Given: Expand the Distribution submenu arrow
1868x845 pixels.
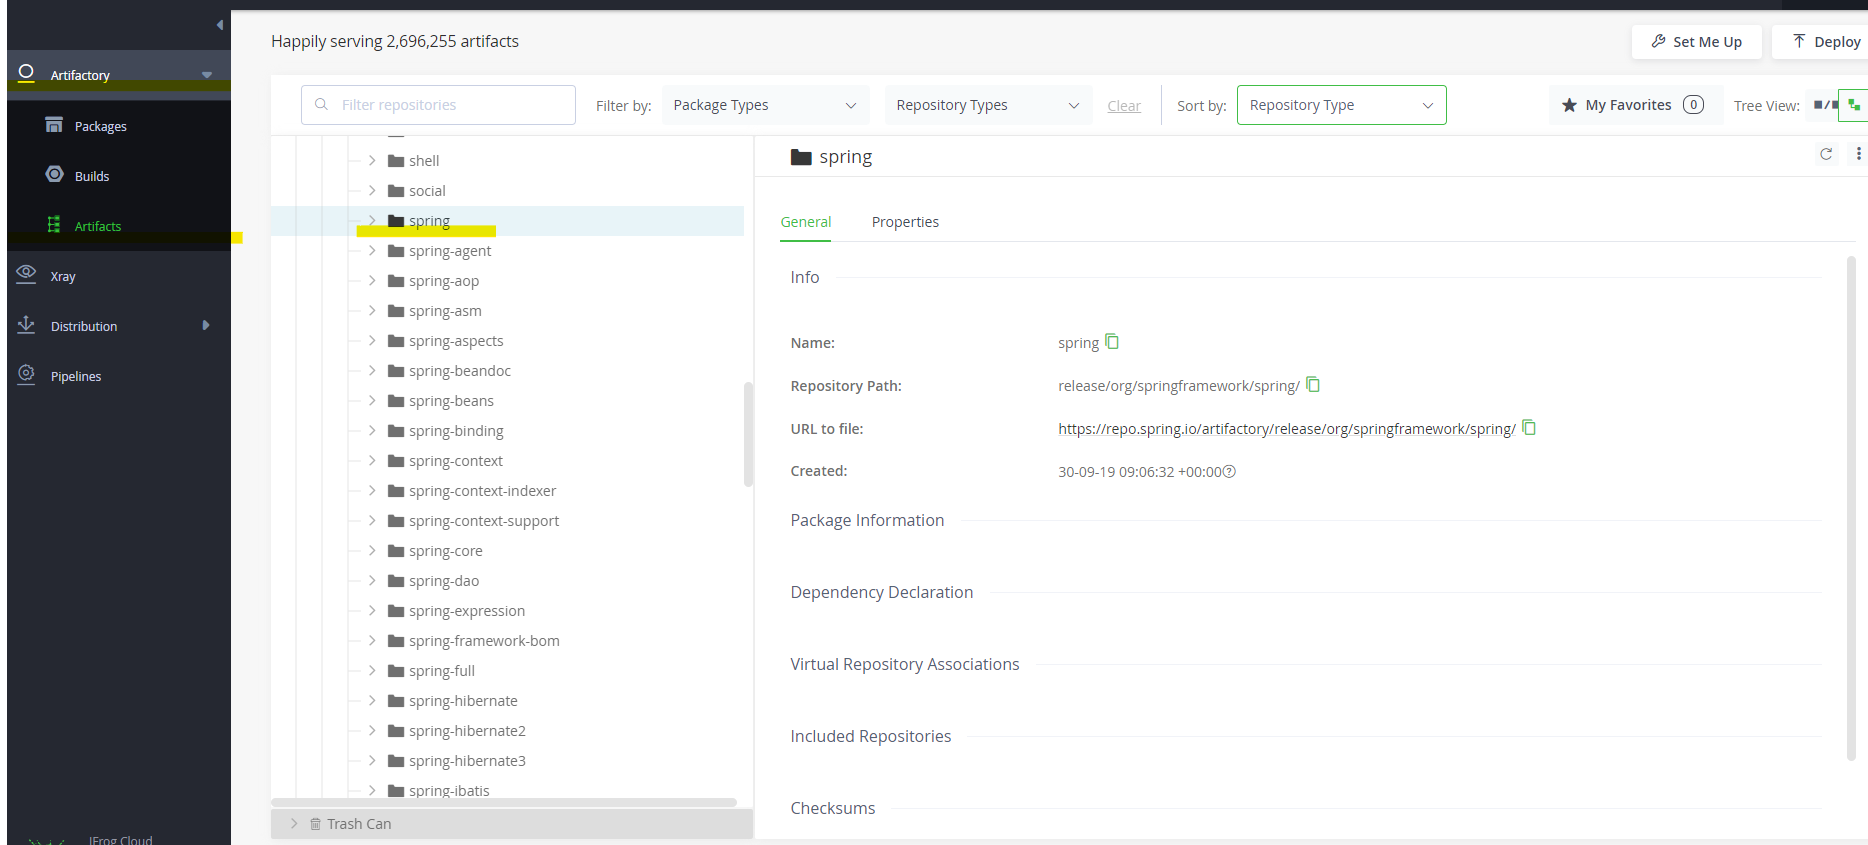Looking at the screenshot, I should point(206,326).
